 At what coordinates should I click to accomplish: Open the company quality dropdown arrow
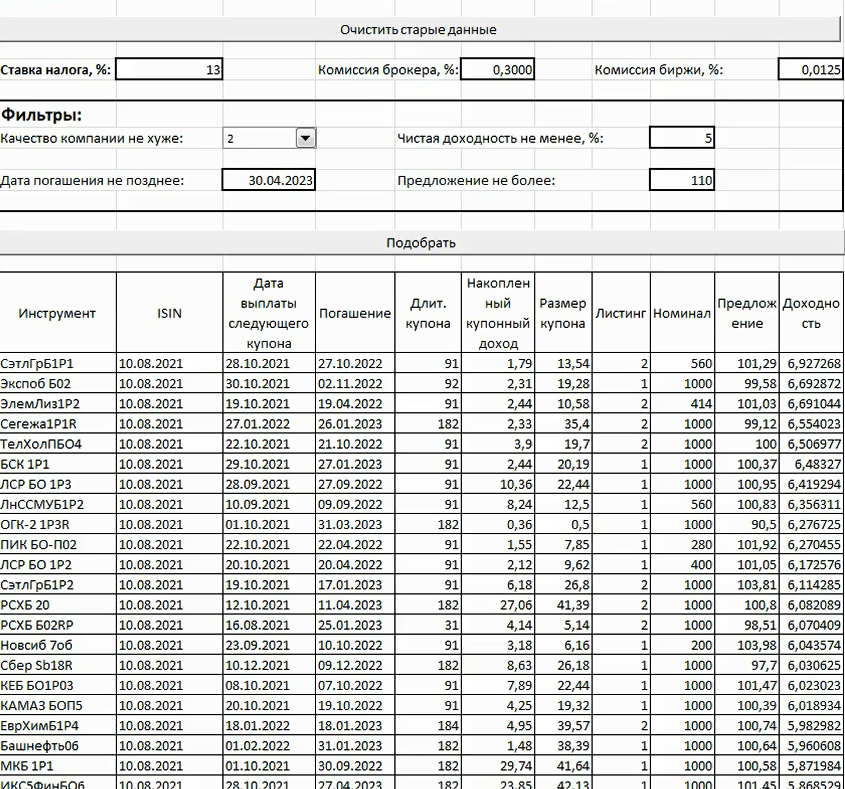tap(306, 139)
